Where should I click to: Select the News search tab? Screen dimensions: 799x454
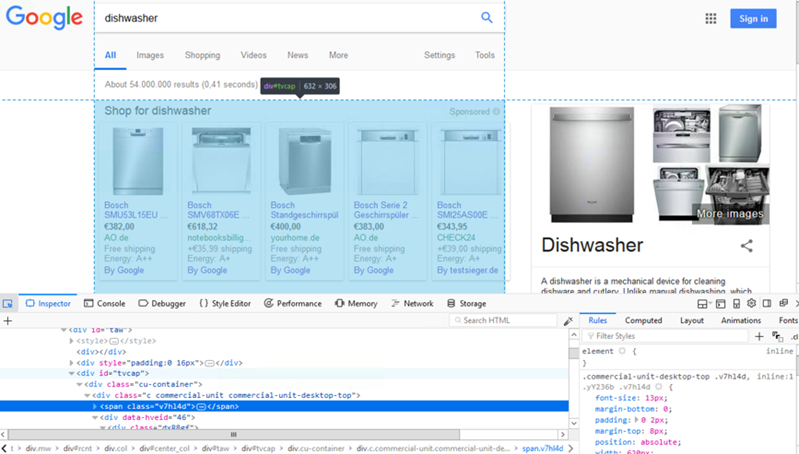pyautogui.click(x=298, y=55)
